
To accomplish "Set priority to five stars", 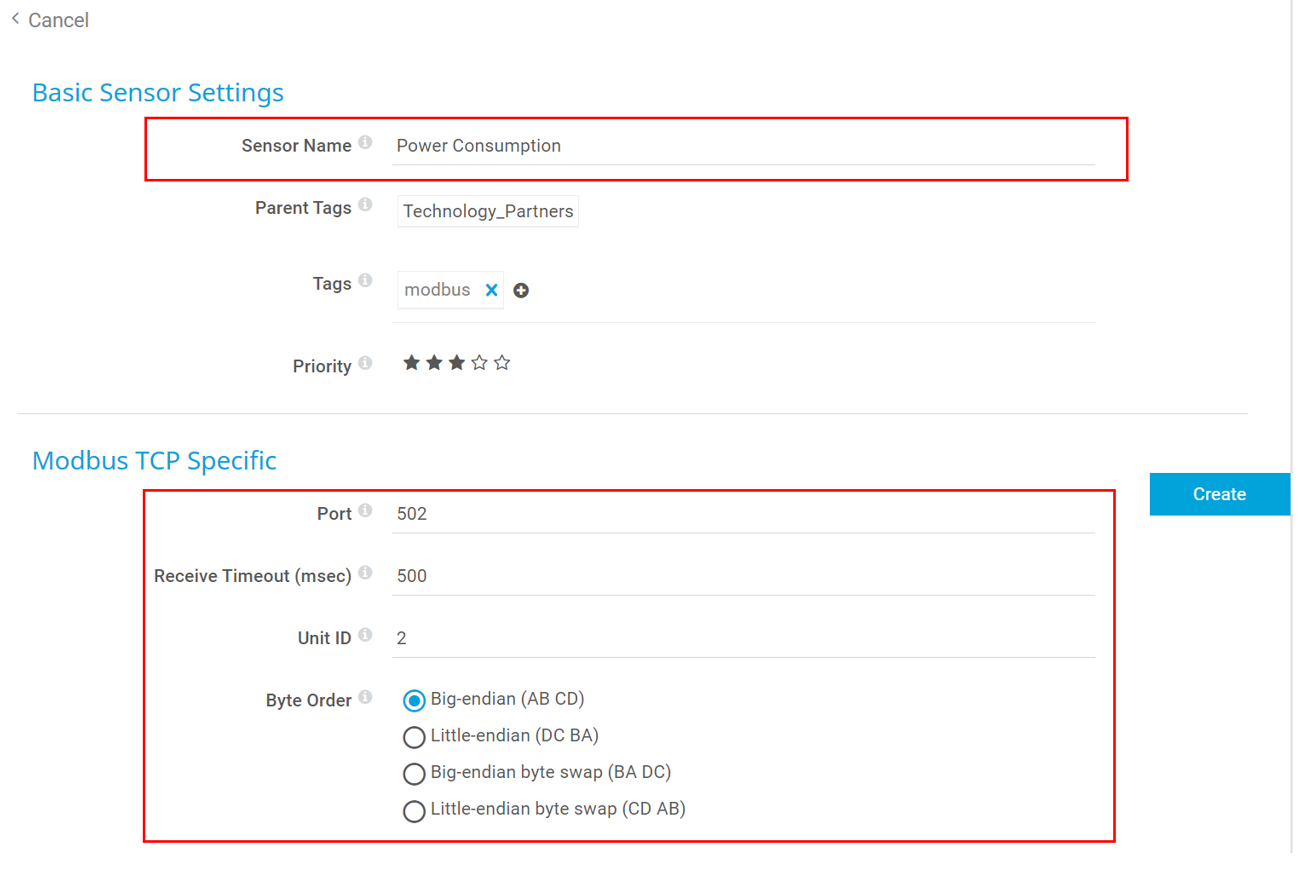I will coord(502,363).
